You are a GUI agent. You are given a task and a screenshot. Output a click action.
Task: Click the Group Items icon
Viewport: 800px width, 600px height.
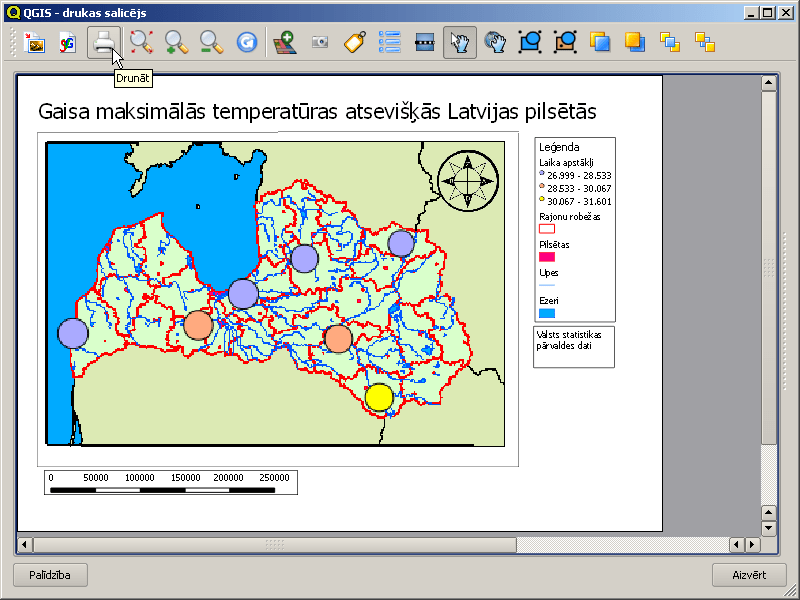[x=530, y=42]
